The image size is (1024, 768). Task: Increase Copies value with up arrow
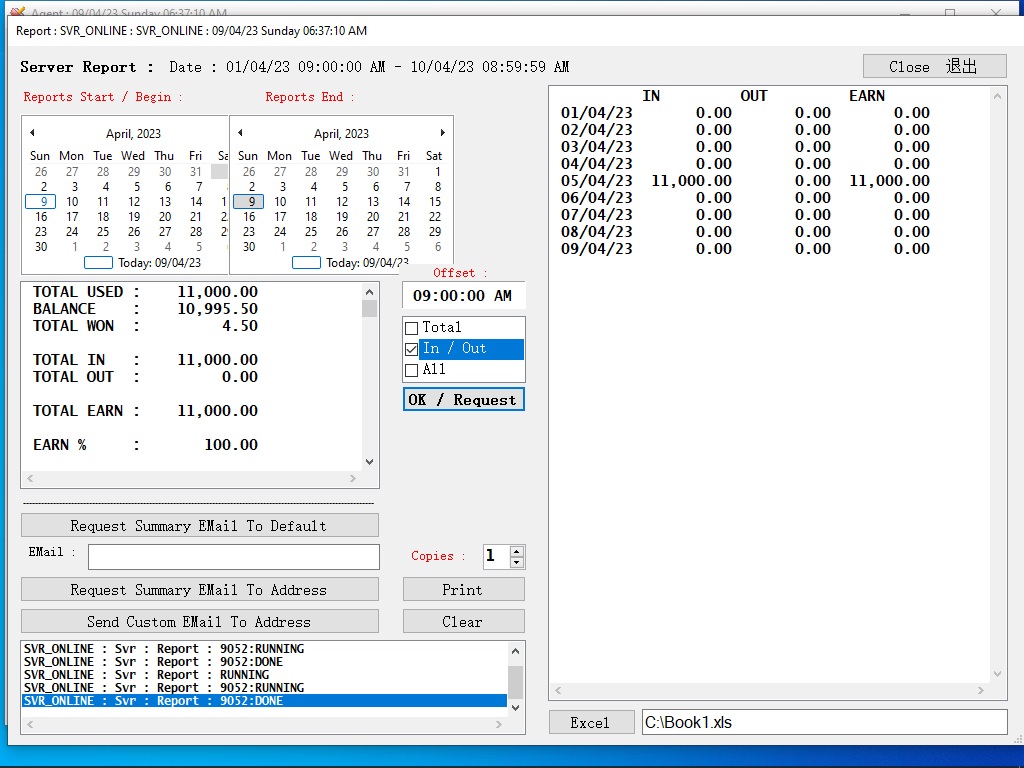pyautogui.click(x=516, y=551)
